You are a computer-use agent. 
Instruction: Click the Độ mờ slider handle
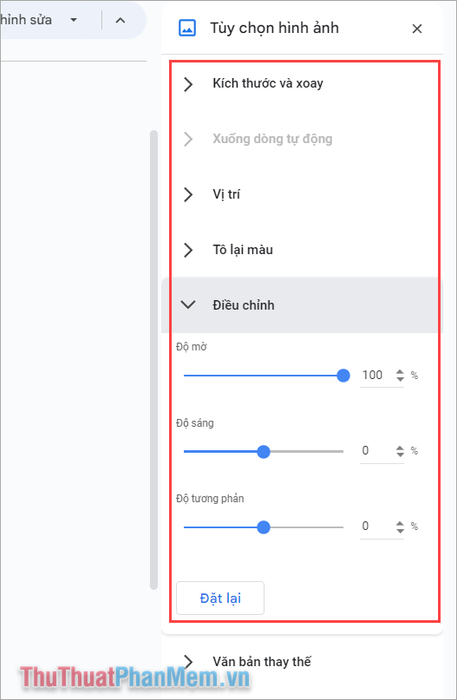pyautogui.click(x=343, y=375)
